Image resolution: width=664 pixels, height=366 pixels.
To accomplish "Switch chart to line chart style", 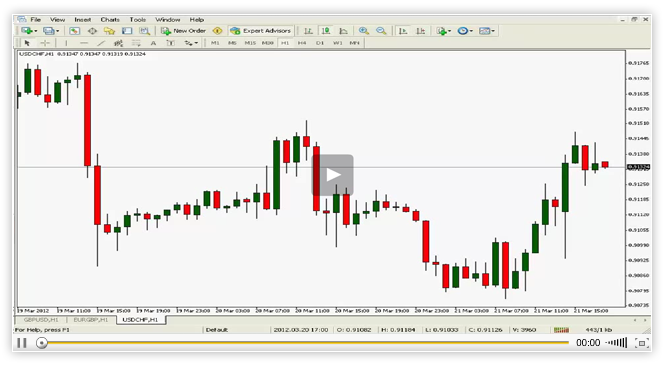I will (343, 31).
